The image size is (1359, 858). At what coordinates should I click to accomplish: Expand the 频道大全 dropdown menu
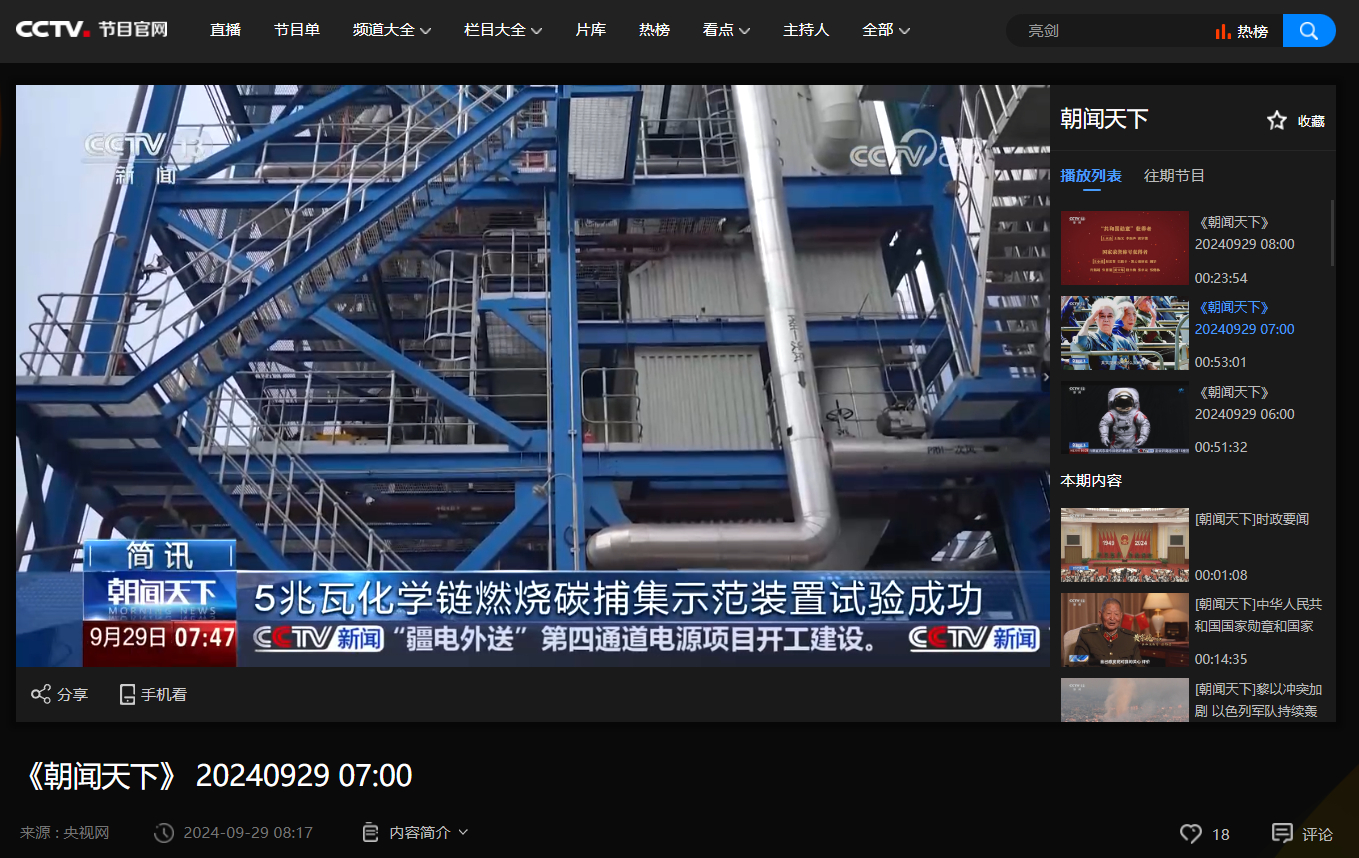(x=392, y=30)
